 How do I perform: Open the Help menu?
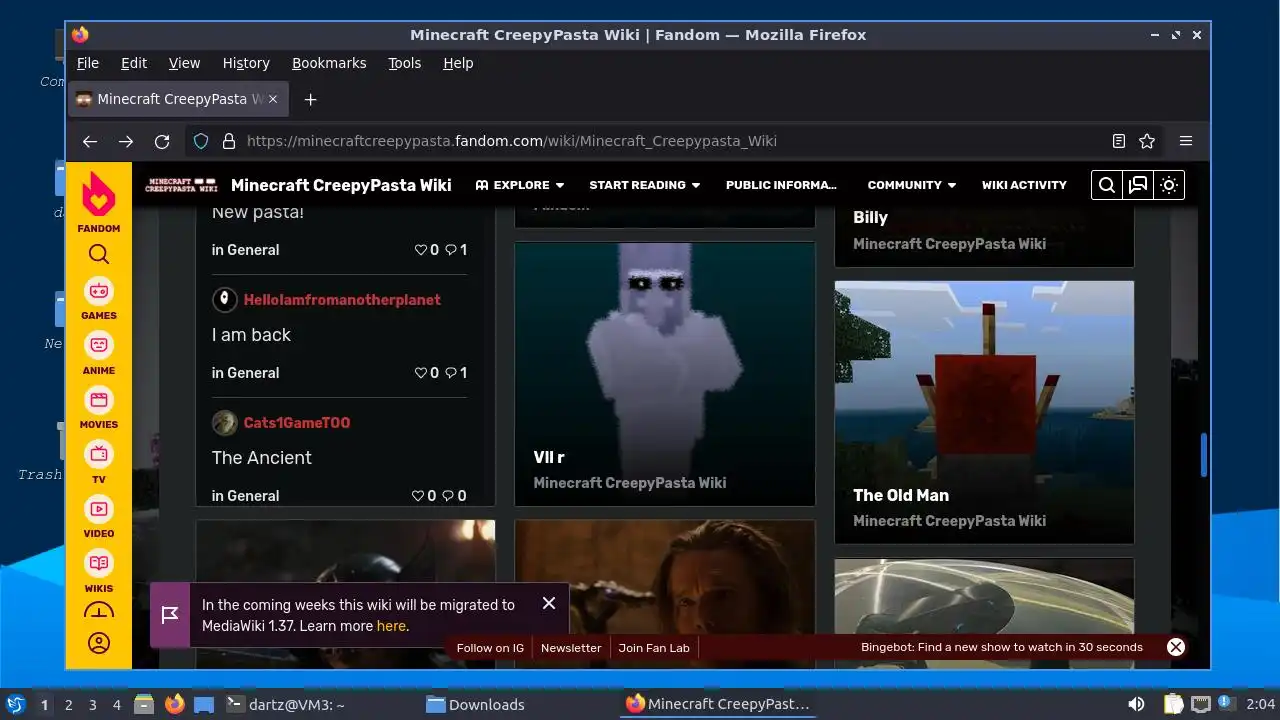(458, 63)
